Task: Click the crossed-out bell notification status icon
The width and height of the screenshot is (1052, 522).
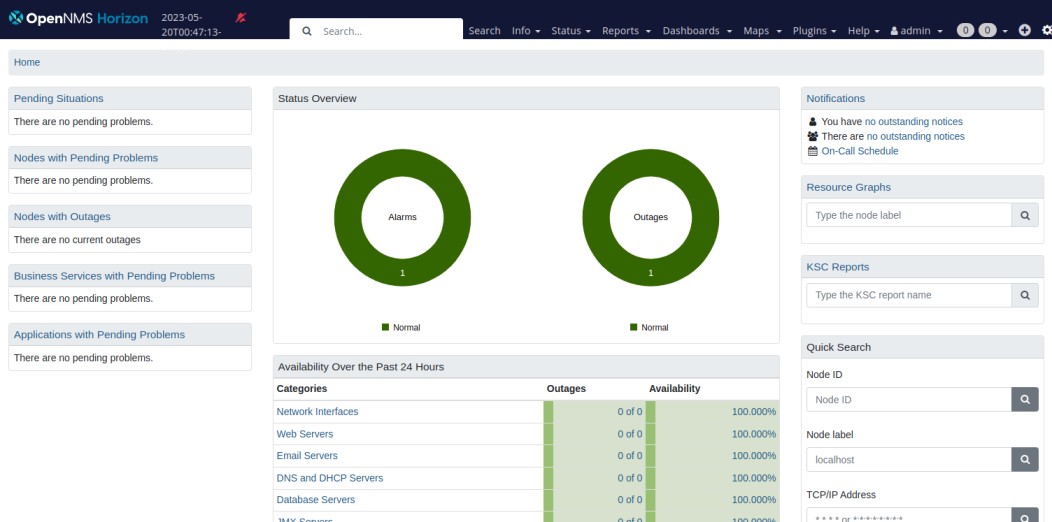Action: [x=241, y=18]
